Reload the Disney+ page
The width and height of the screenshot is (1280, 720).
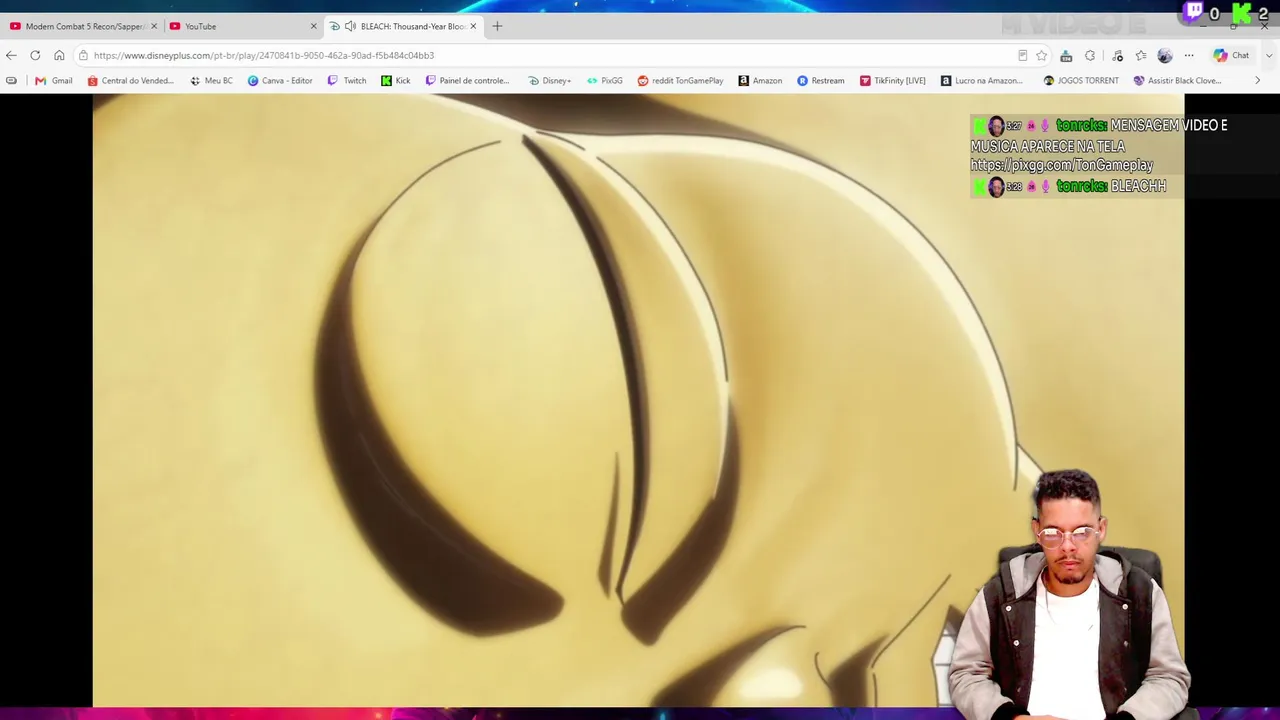pyautogui.click(x=35, y=55)
